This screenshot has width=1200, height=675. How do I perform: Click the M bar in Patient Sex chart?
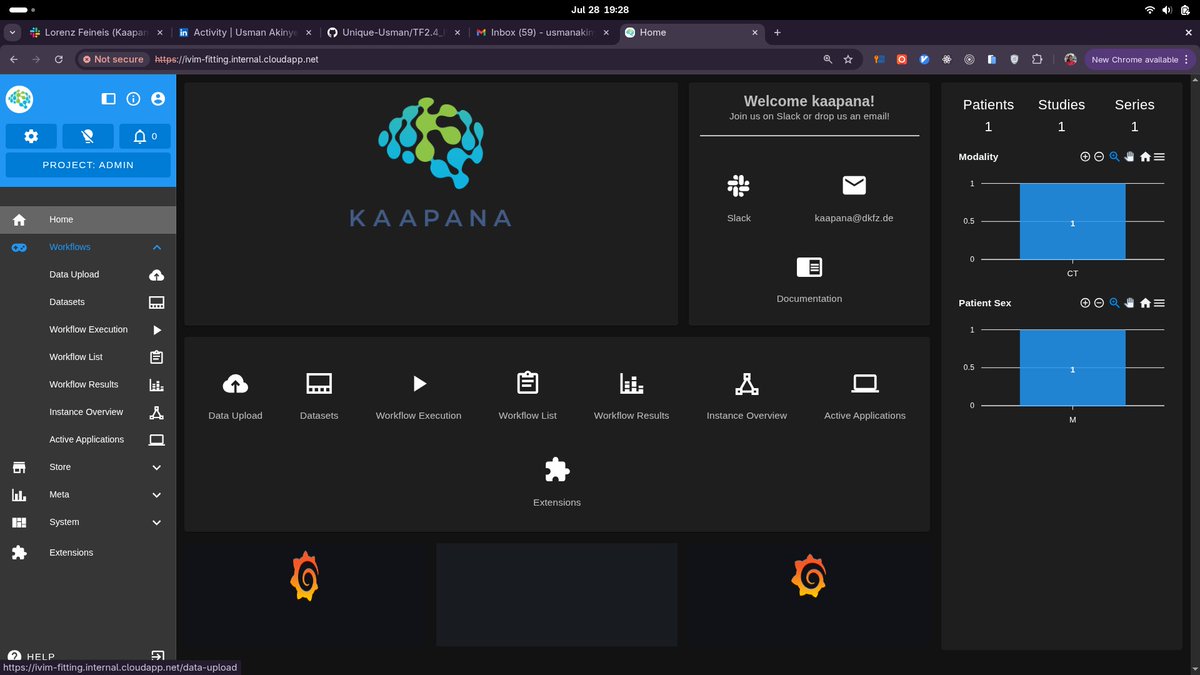[x=1072, y=368]
